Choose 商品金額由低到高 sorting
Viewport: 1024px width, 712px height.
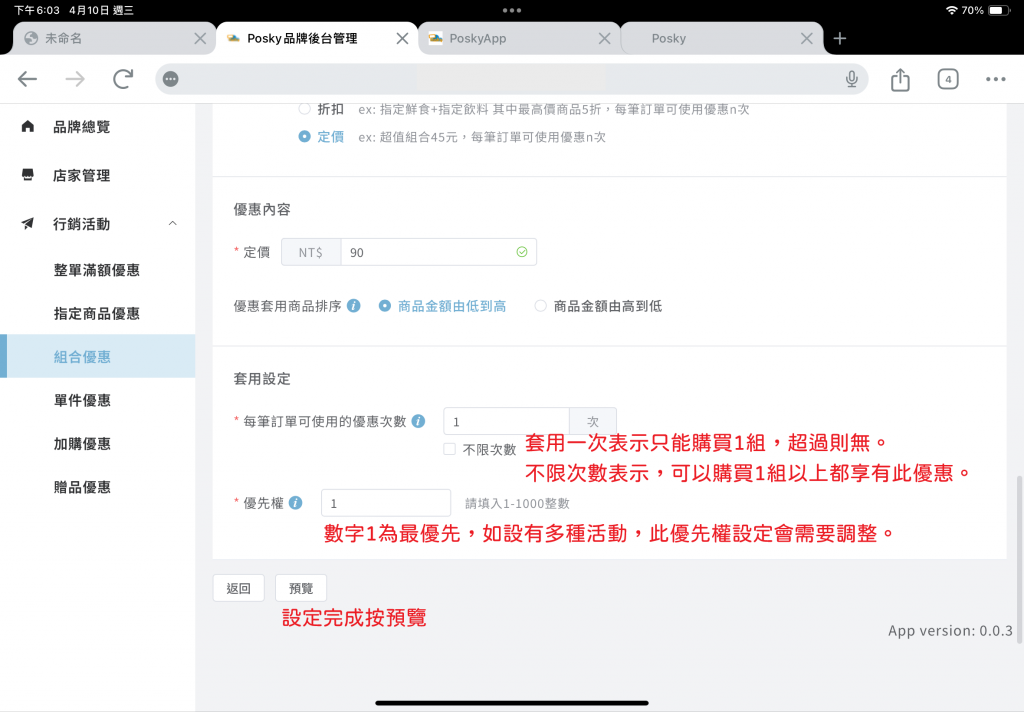coord(385,306)
